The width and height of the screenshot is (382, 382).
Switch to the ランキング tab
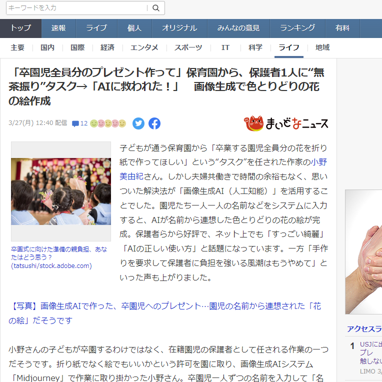(298, 28)
